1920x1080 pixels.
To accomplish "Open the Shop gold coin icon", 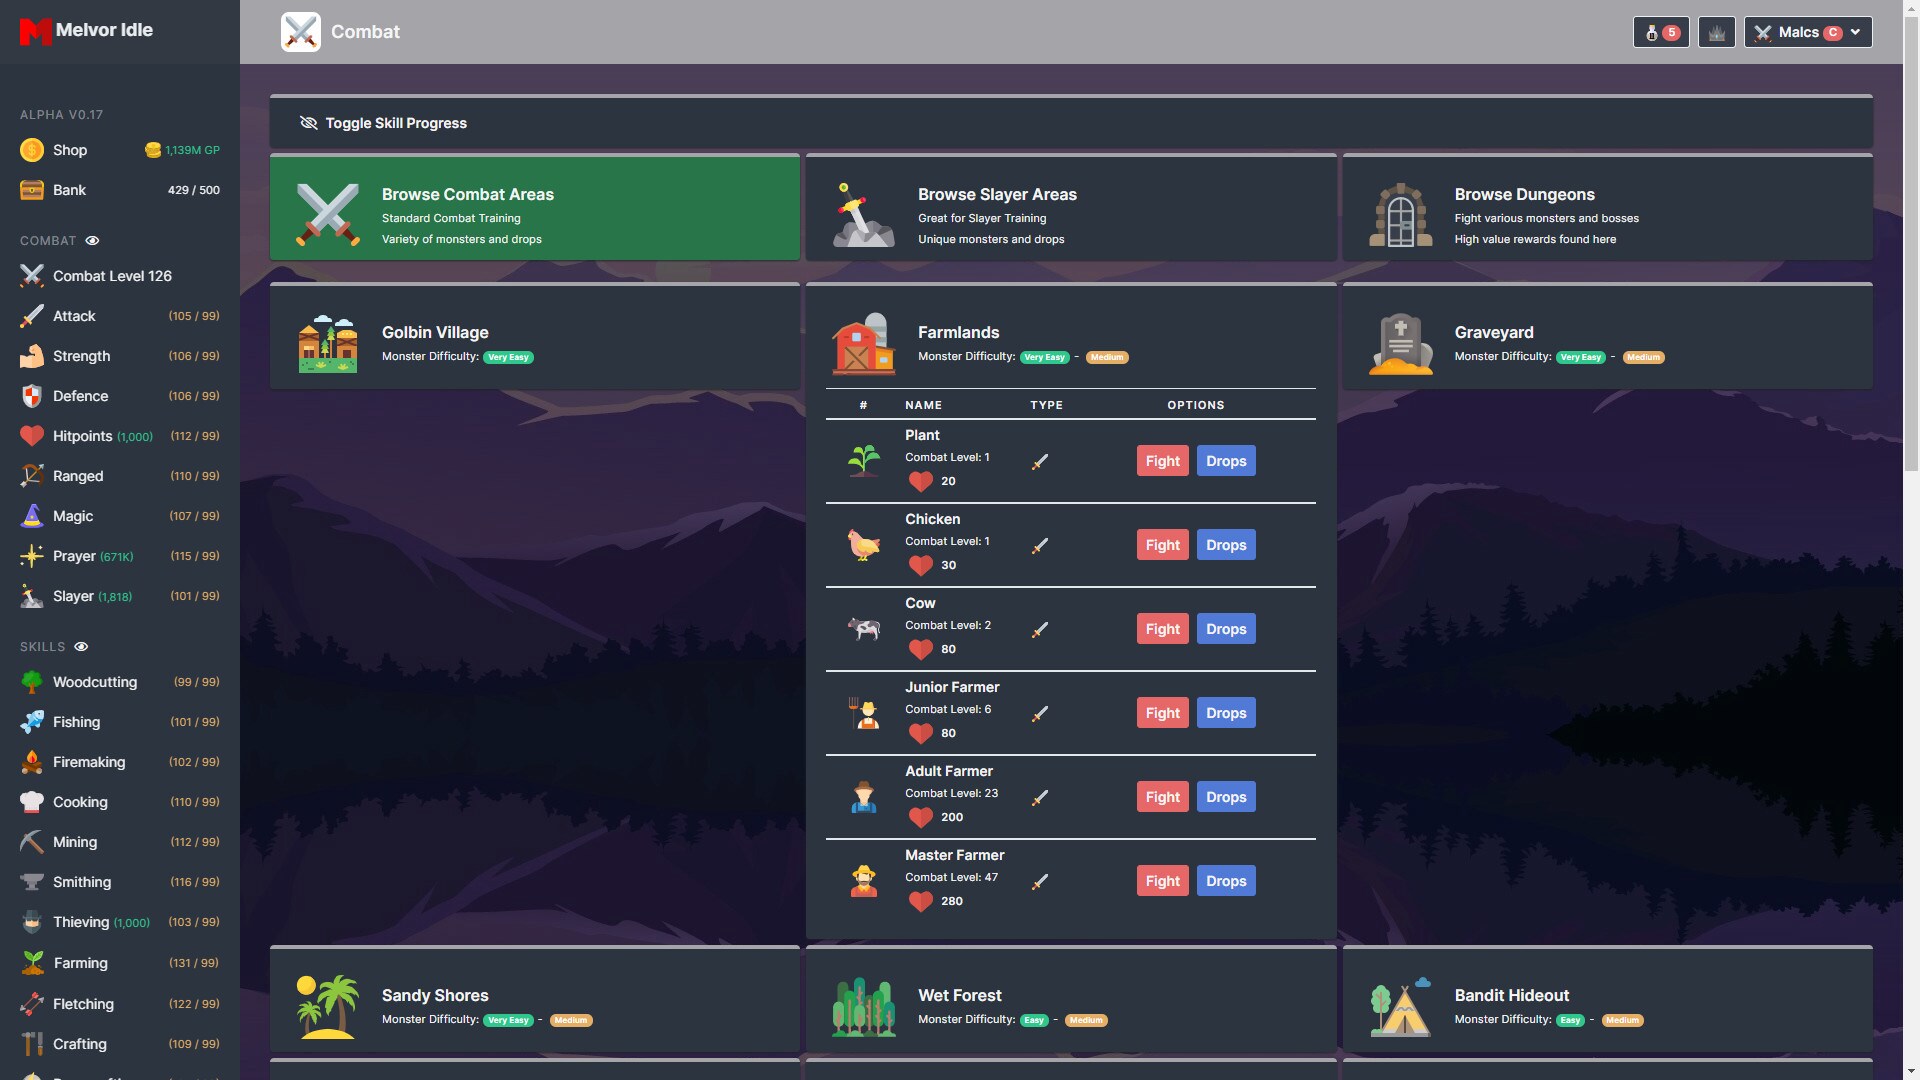I will 32,150.
